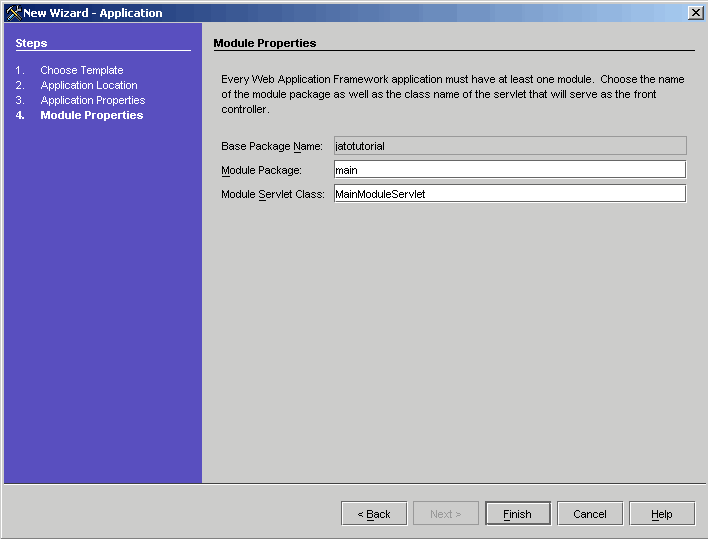The width and height of the screenshot is (708, 539).
Task: Select step 'Application Properties'
Action: tap(93, 100)
